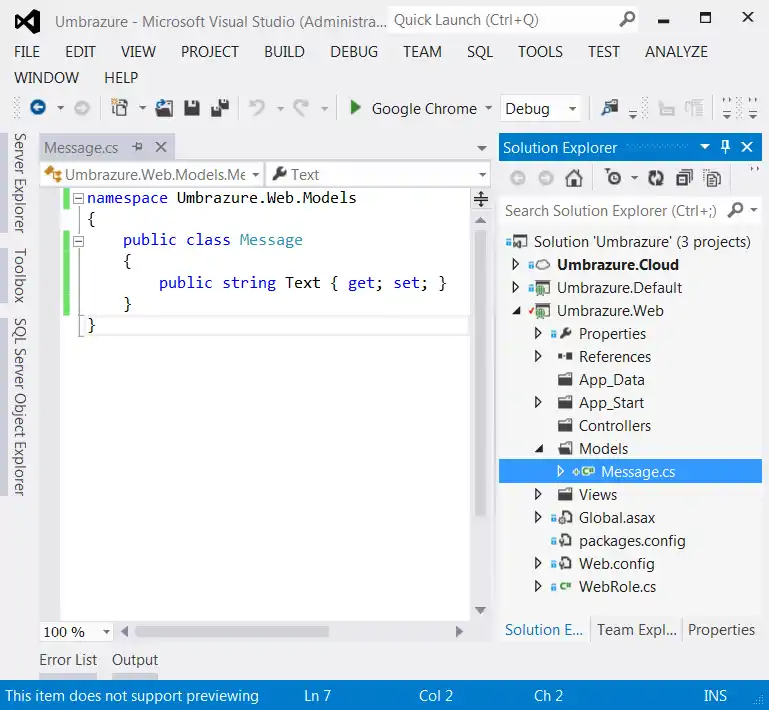Open the TOOLS menu
Viewport: 769px width, 710px height.
pos(540,51)
